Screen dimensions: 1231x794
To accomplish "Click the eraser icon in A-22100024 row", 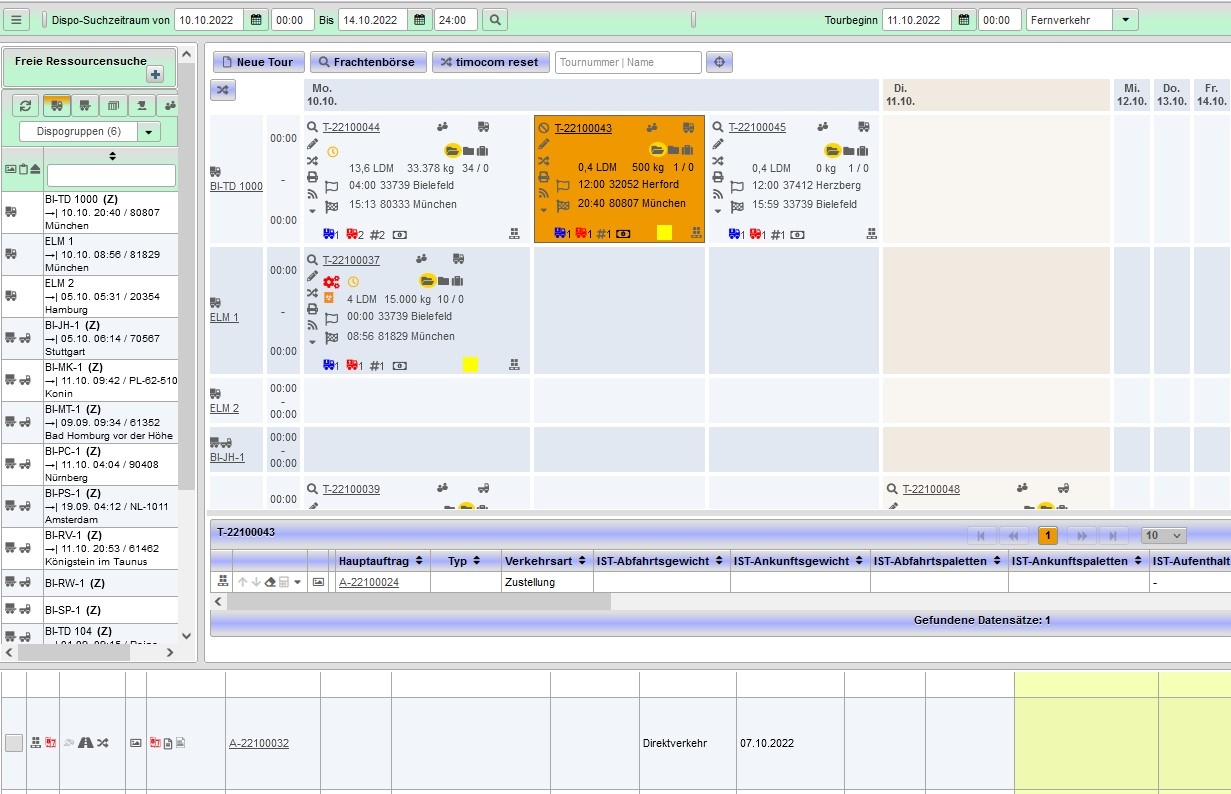I will (x=270, y=582).
